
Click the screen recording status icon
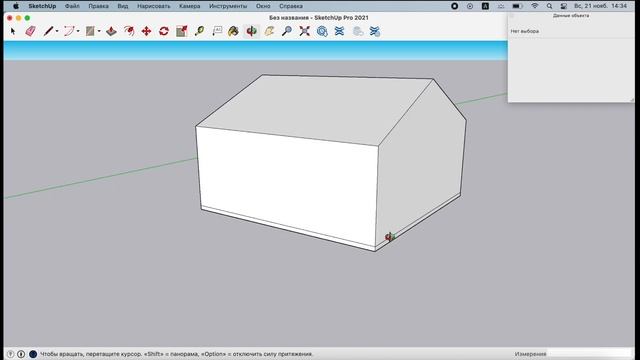(x=455, y=6)
